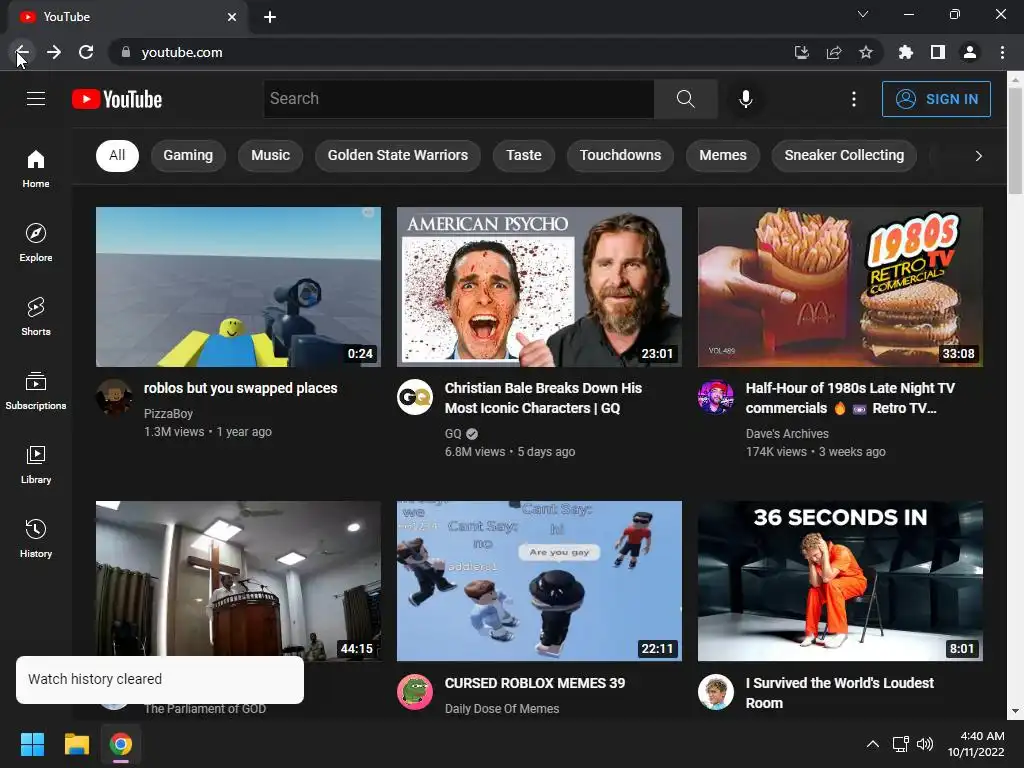This screenshot has width=1024, height=768.
Task: Open YouTube settings three-dot menu
Action: pyautogui.click(x=854, y=99)
